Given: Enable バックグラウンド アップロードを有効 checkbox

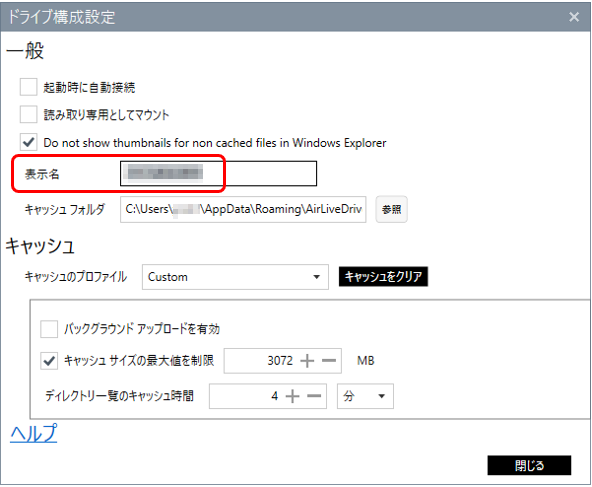Looking at the screenshot, I should point(49,329).
